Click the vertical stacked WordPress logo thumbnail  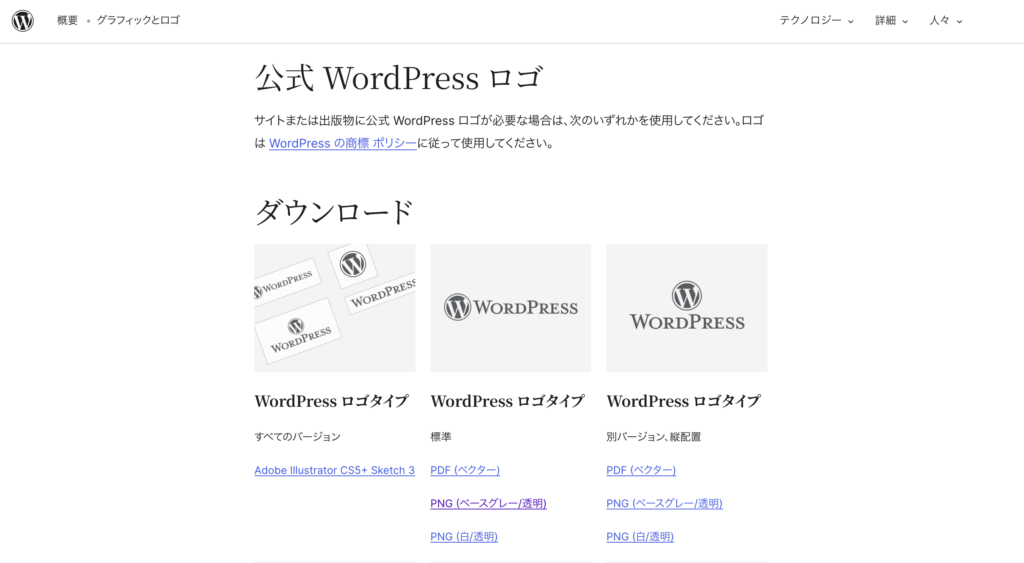pos(686,308)
